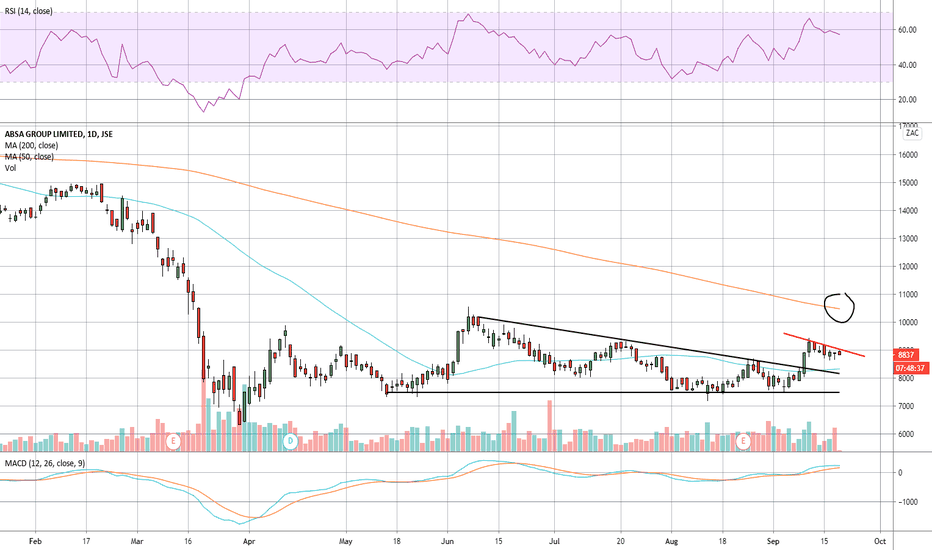Select the MA (50, close) indicator label
Screen dimensions: 932x550
(x=29, y=156)
